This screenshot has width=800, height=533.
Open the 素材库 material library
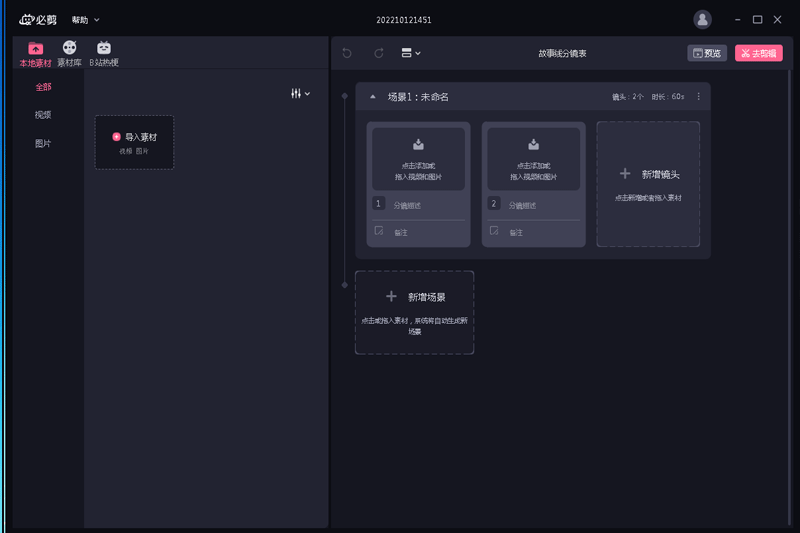tap(69, 54)
